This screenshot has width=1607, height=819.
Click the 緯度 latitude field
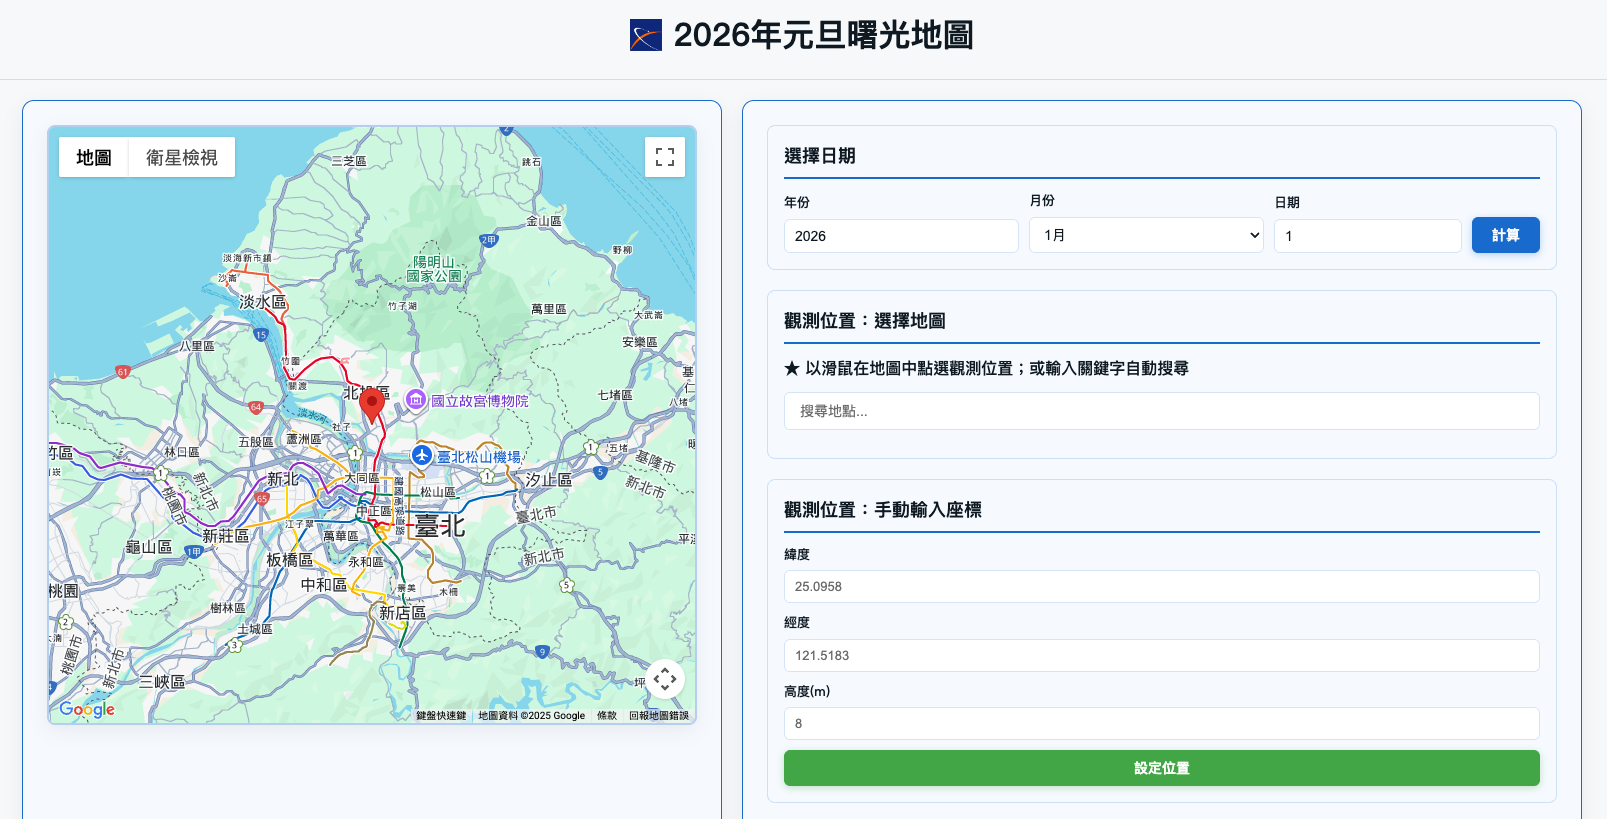1162,586
